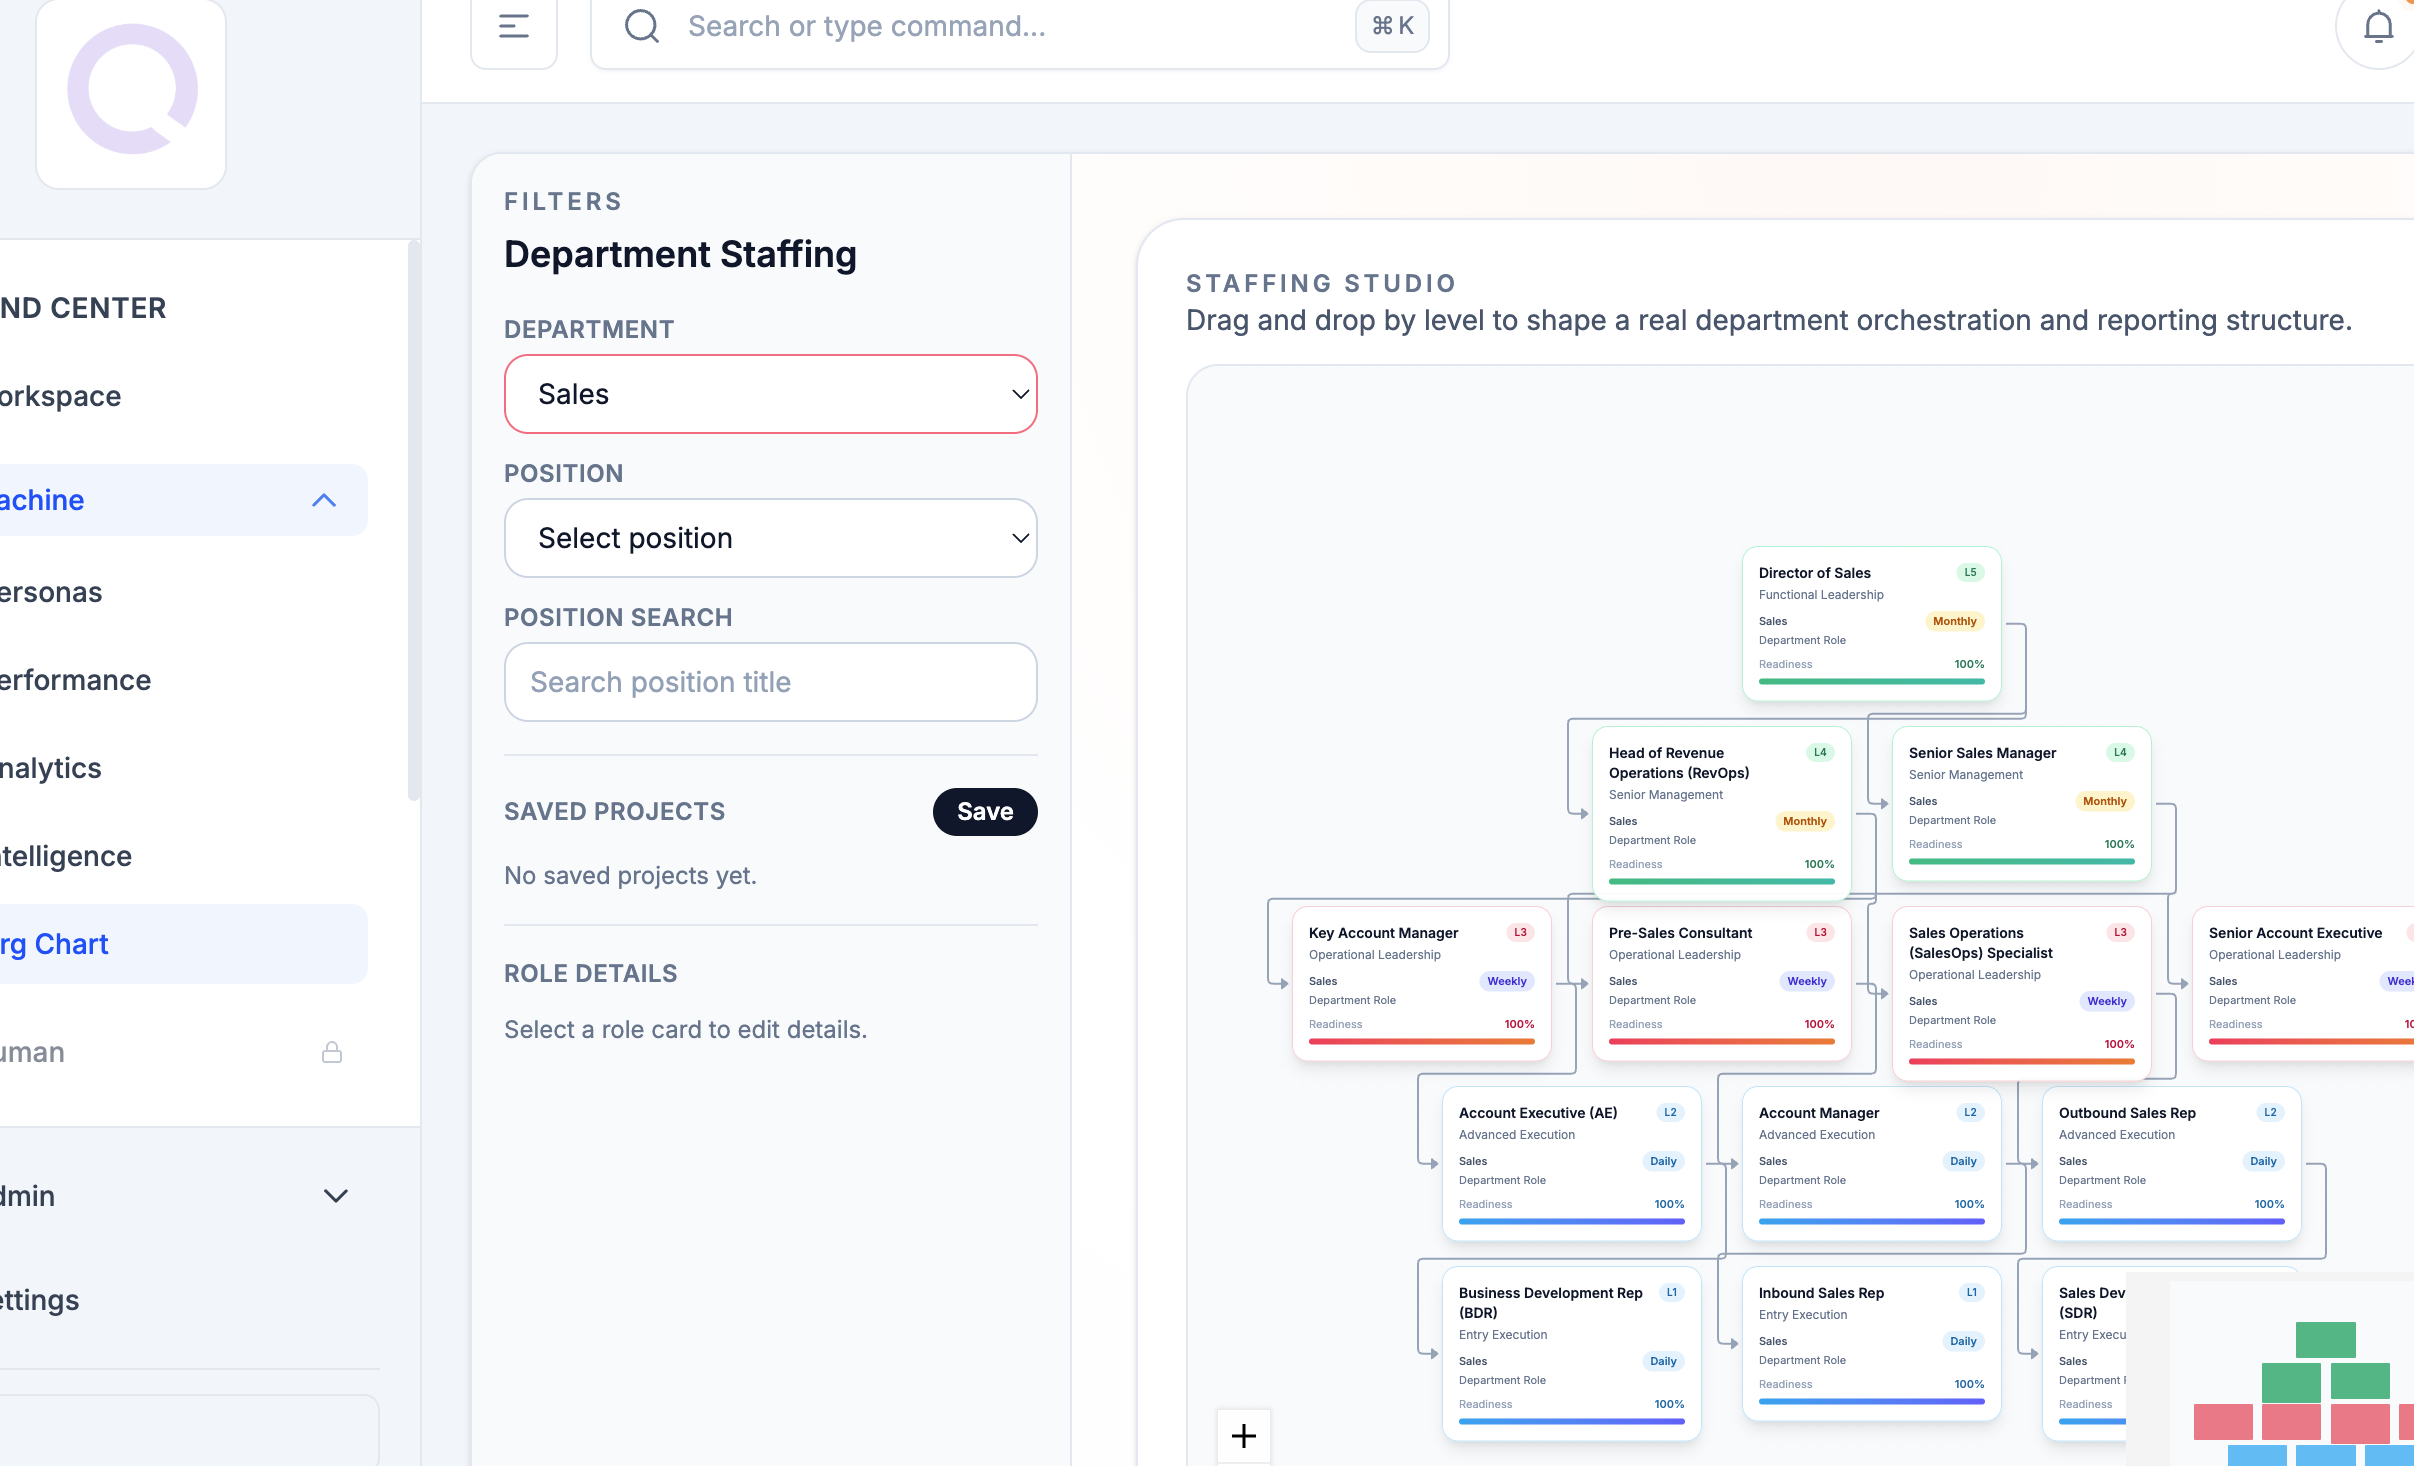Click the lock icon on the Human menu item
Viewport: 2414px width, 1466px height.
tap(332, 1052)
